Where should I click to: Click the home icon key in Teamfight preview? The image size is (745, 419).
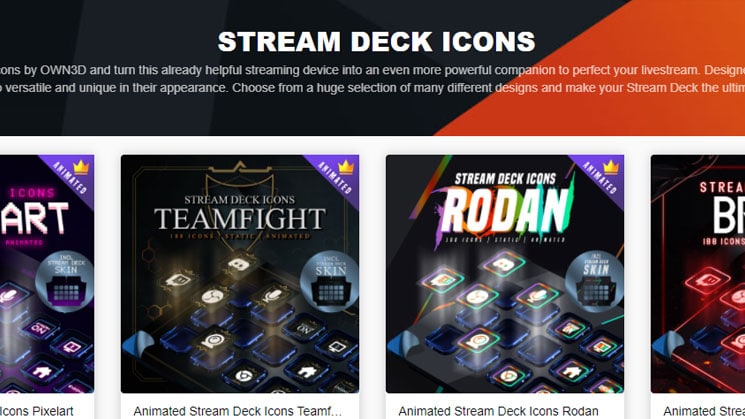click(x=308, y=370)
